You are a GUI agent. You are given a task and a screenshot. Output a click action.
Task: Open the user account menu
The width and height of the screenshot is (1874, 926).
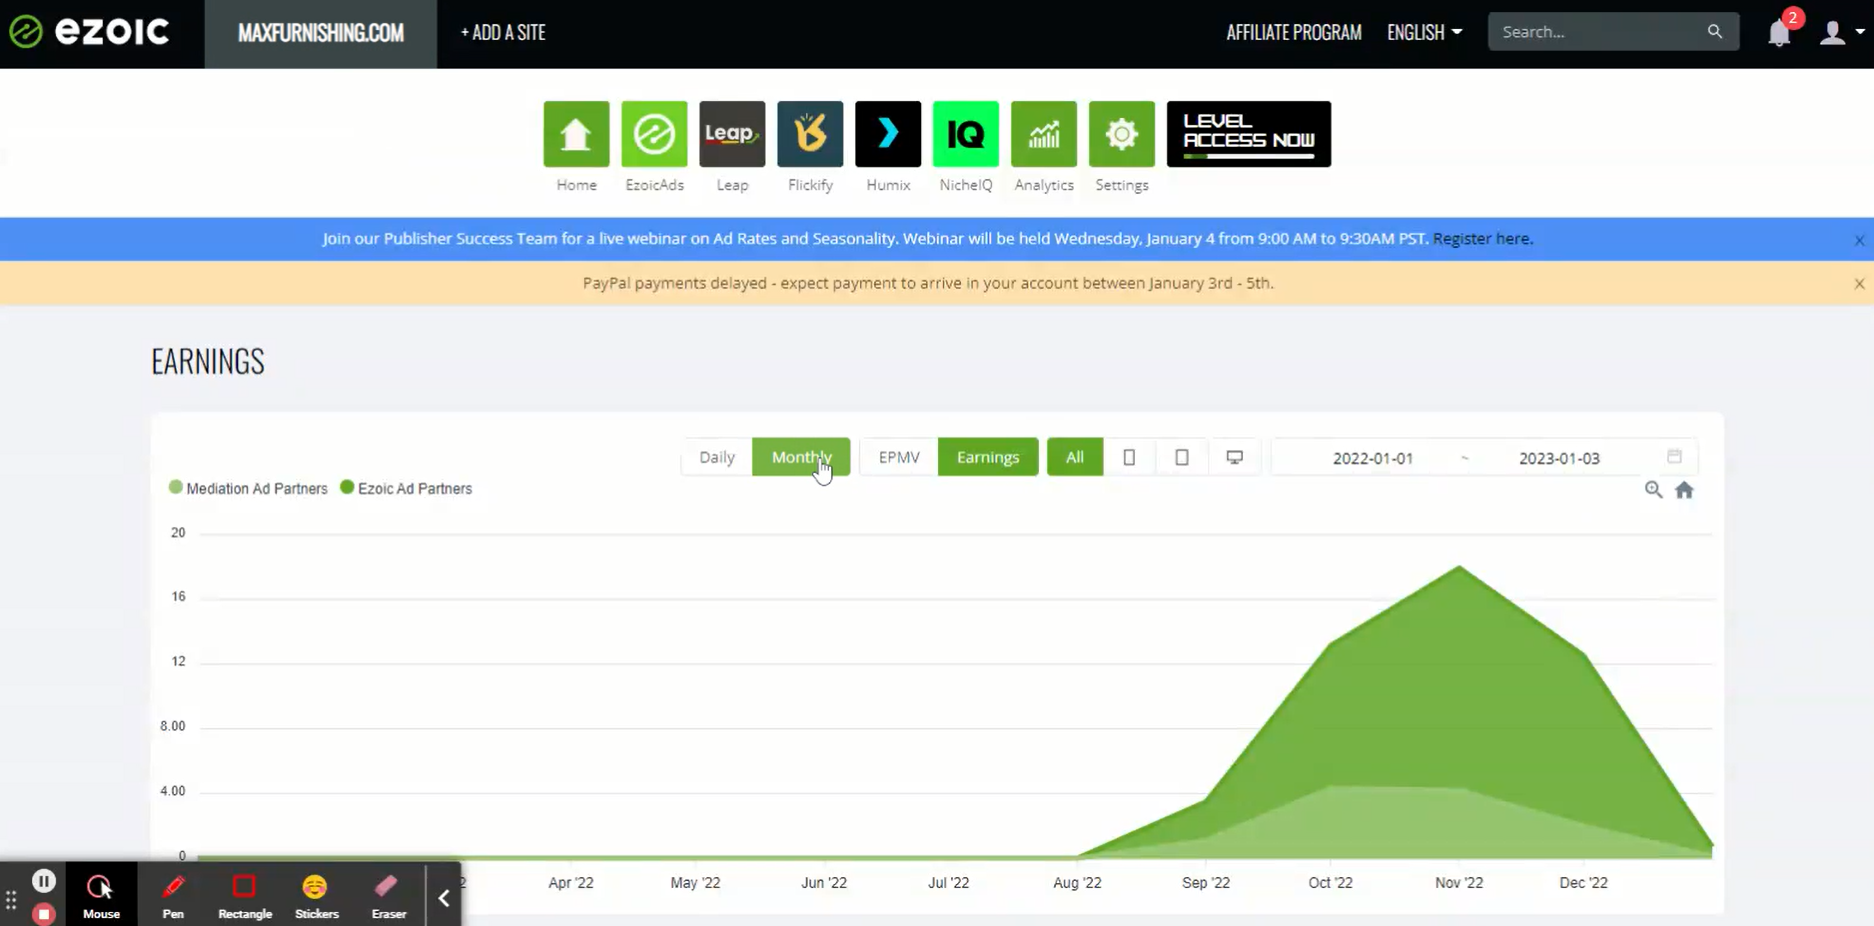coord(1841,33)
